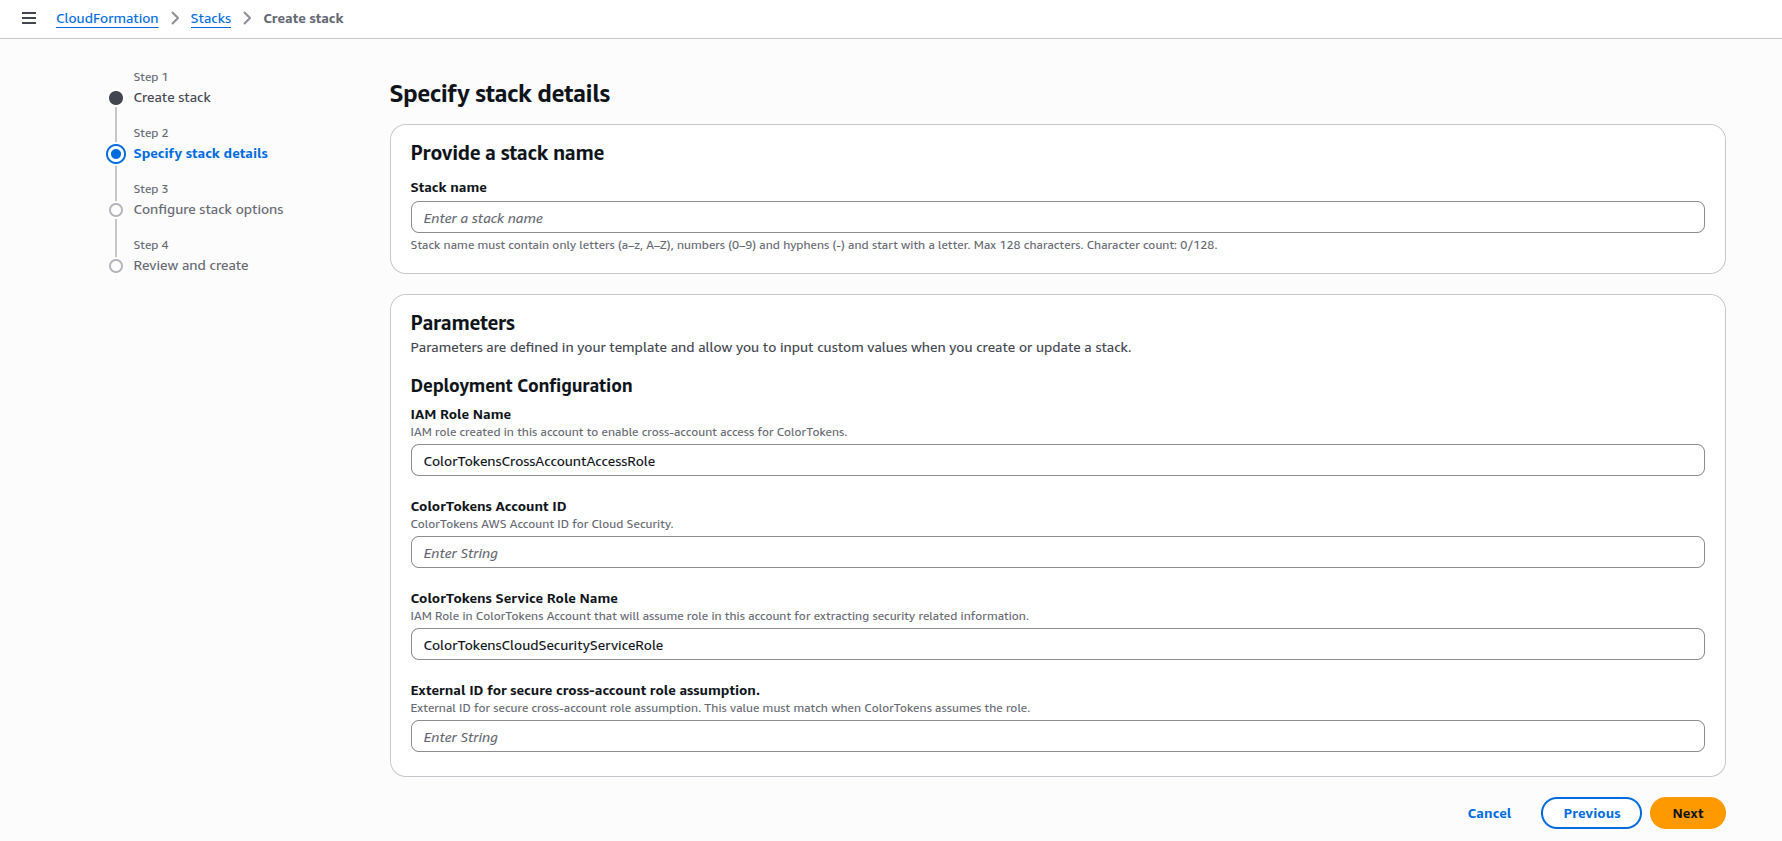Select Step 1 Create stack indicator
The image size is (1782, 841).
116,98
